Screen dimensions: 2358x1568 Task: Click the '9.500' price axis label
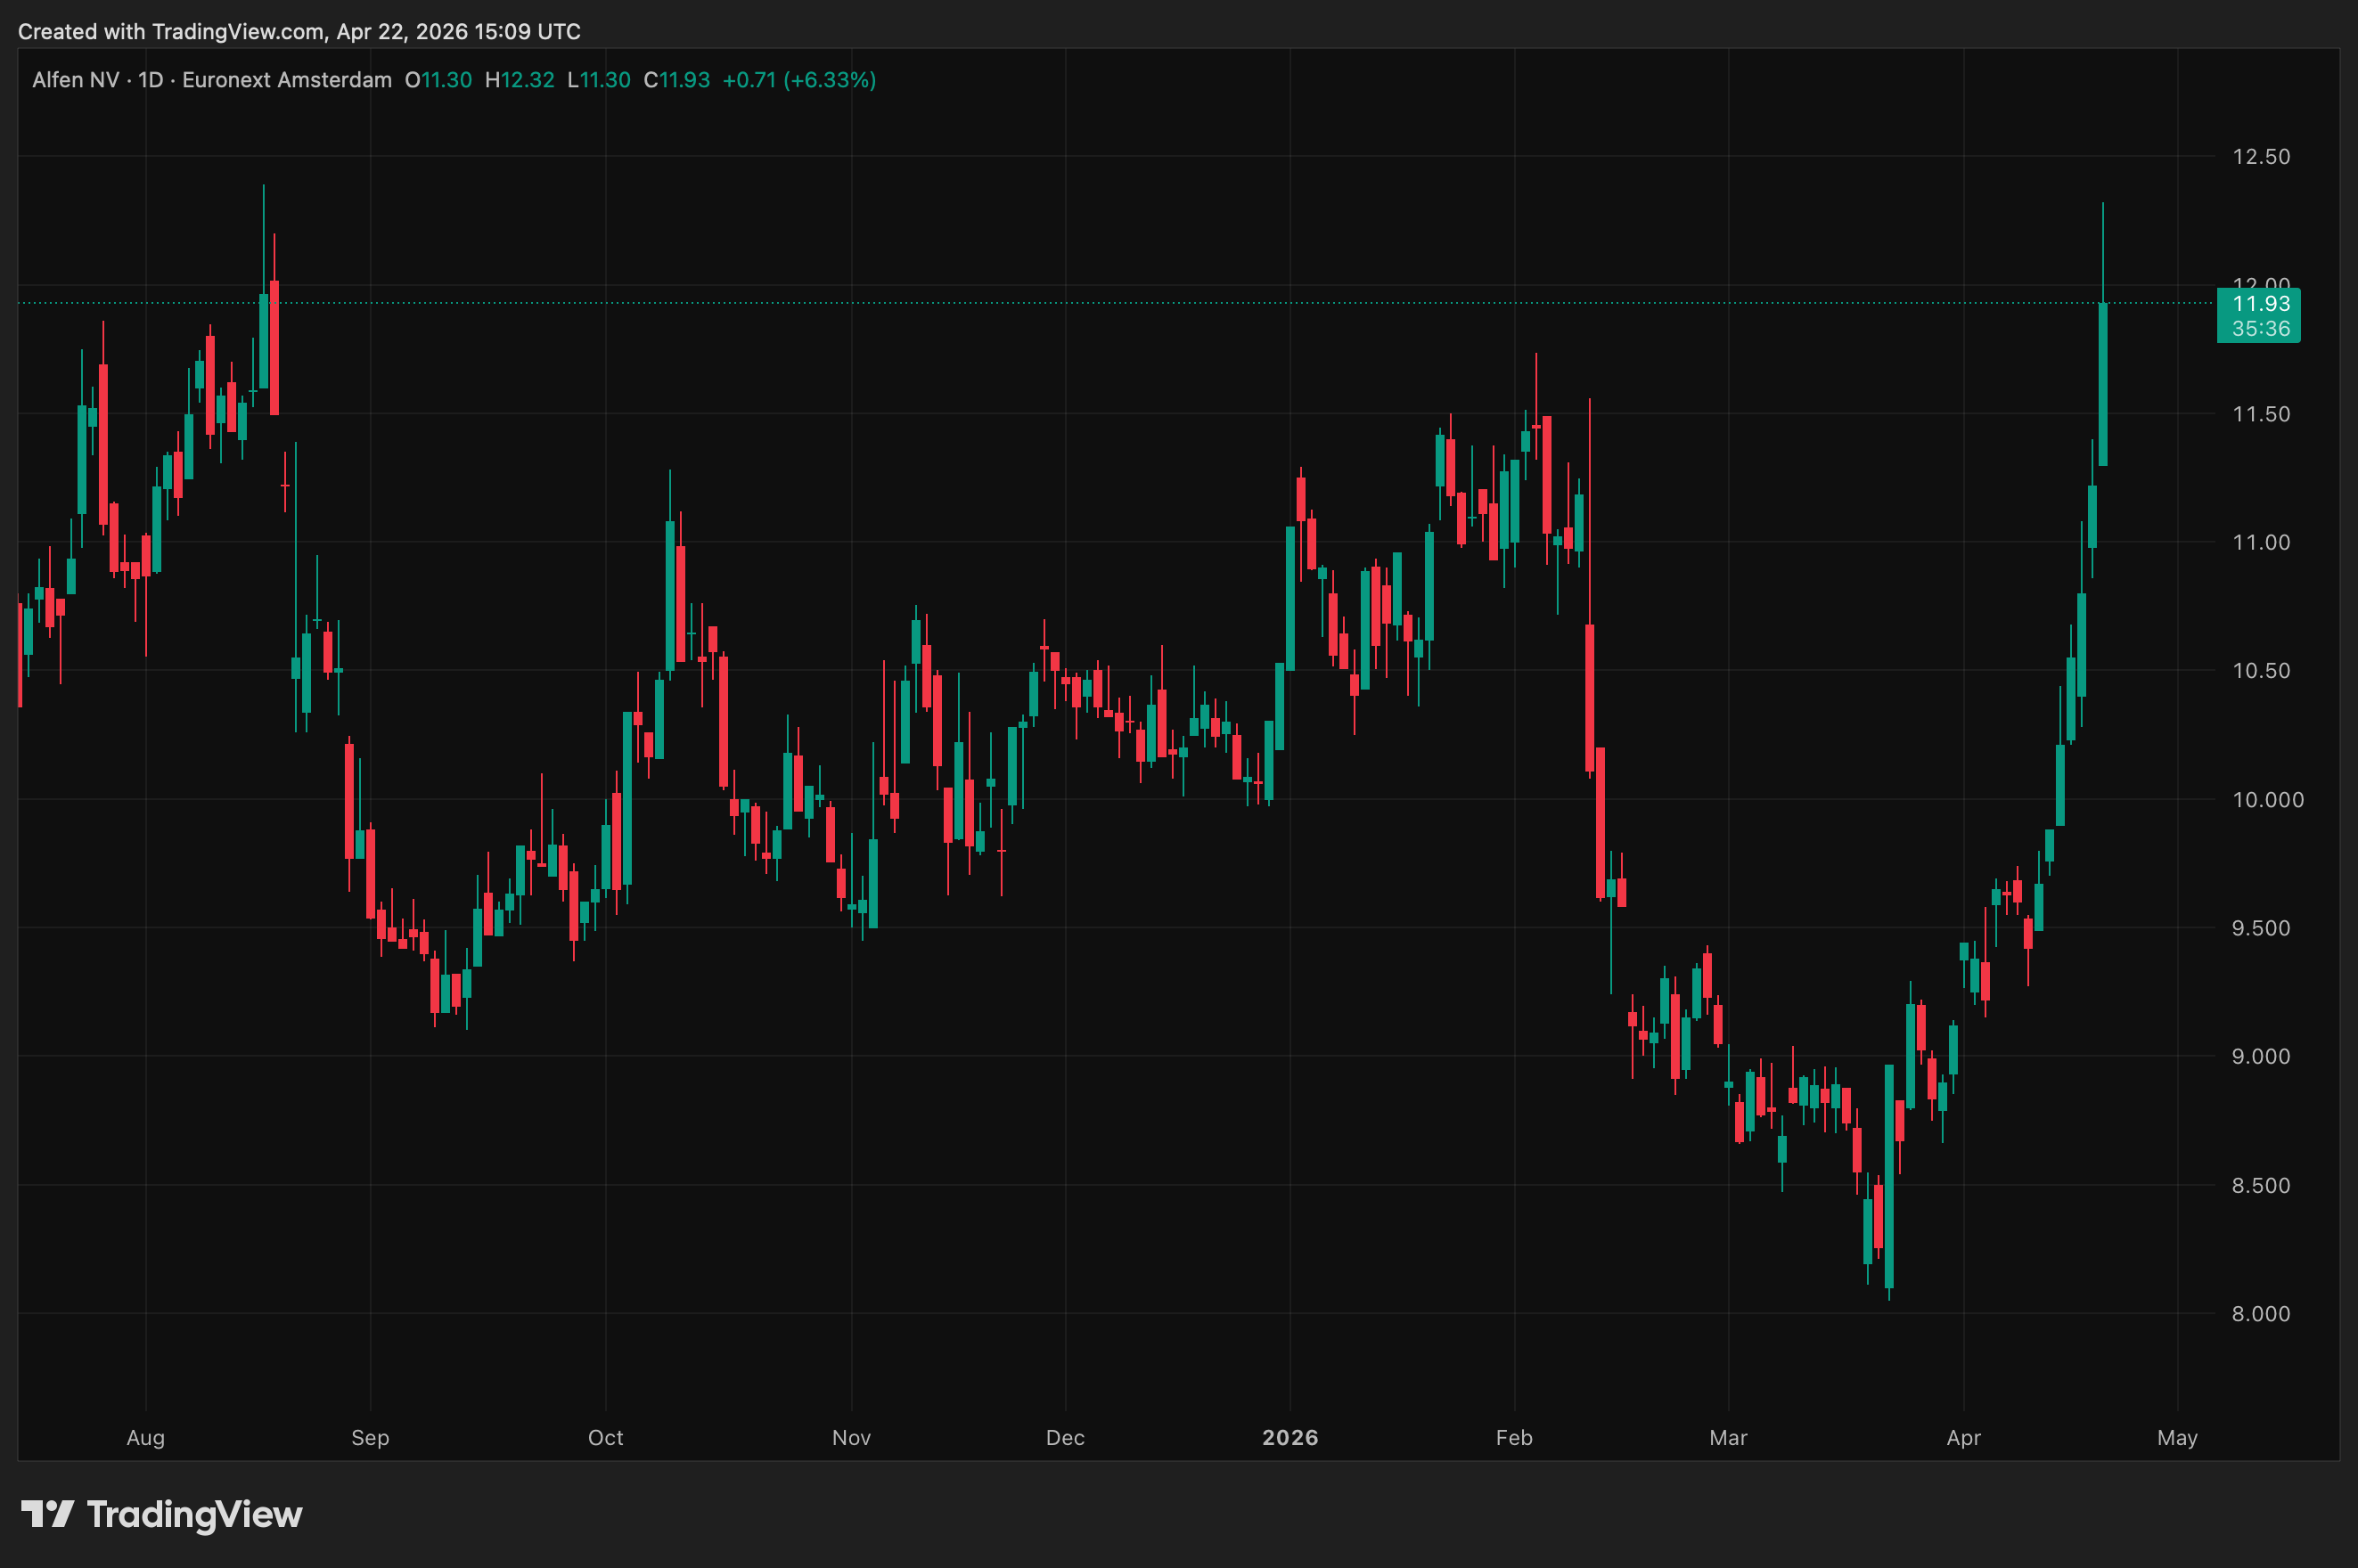pos(2261,928)
